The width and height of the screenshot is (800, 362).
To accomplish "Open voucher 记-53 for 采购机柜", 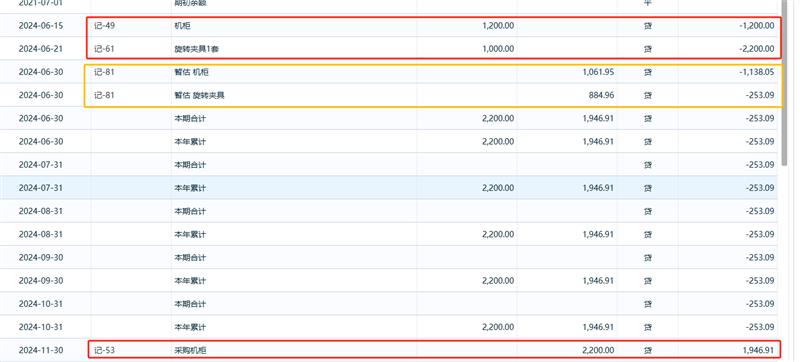I will tap(105, 350).
